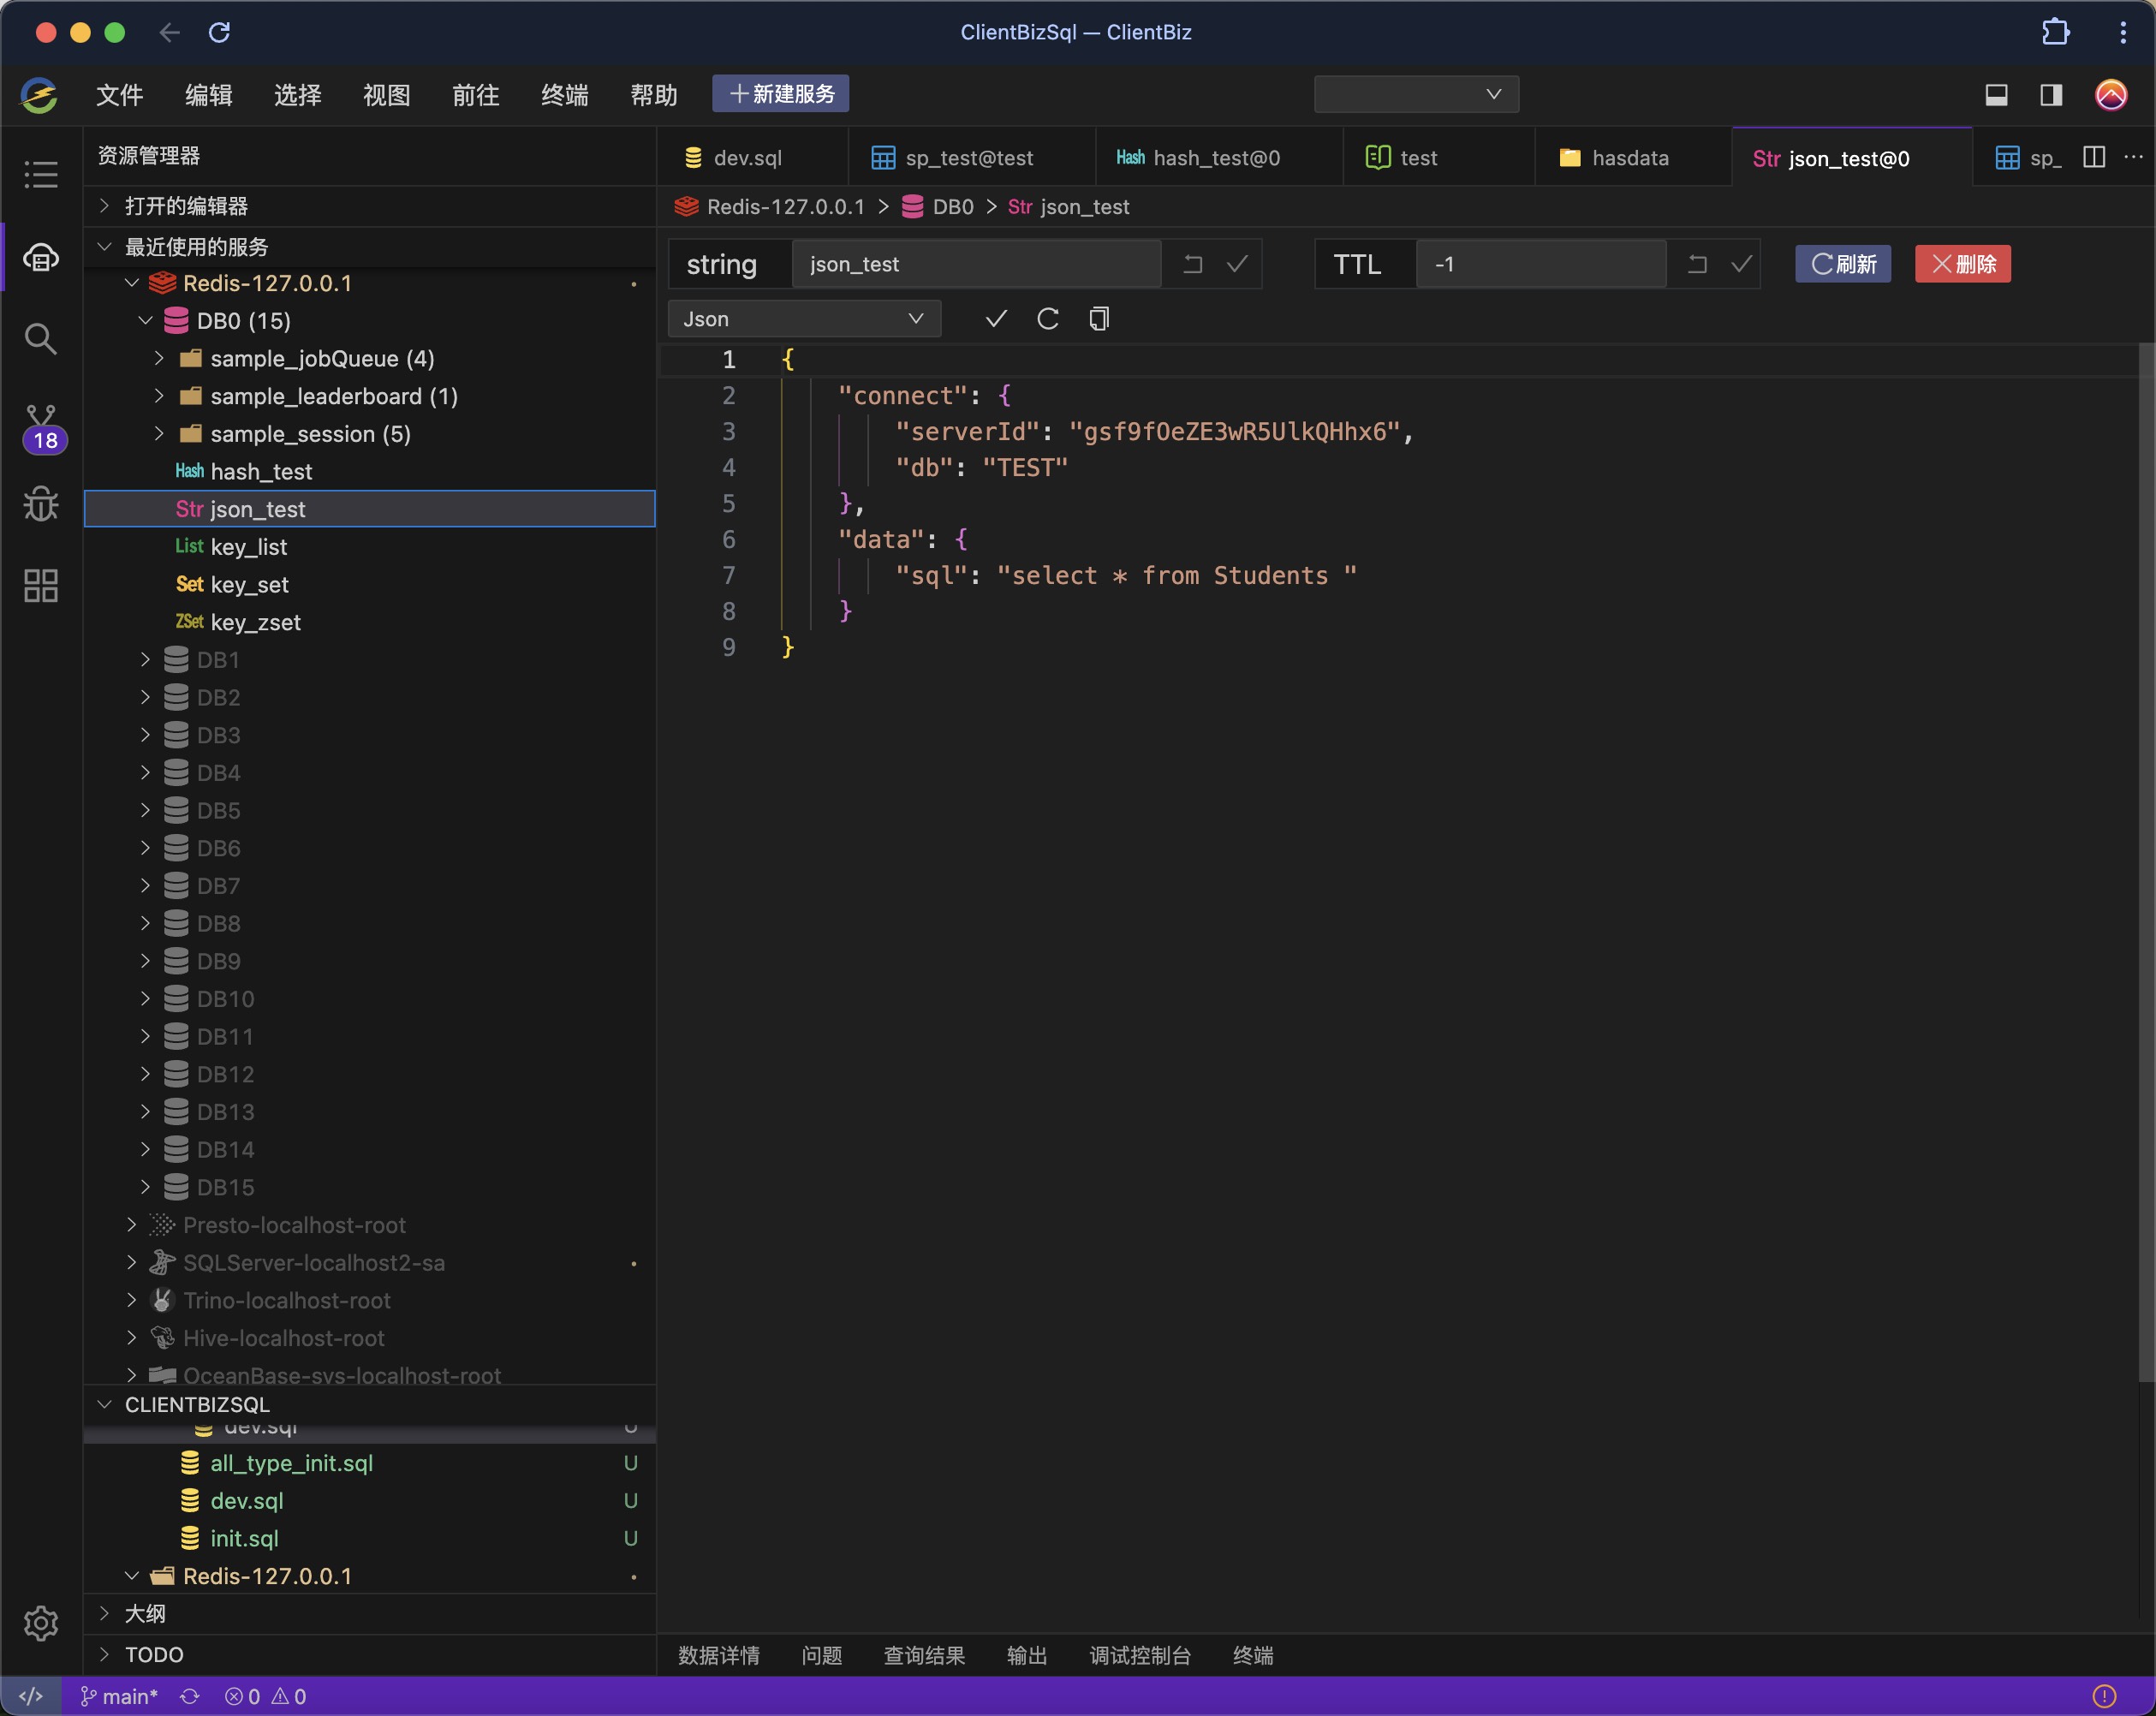Toggle the bottom panel layout icon
The width and height of the screenshot is (2156, 1716).
tap(1996, 95)
